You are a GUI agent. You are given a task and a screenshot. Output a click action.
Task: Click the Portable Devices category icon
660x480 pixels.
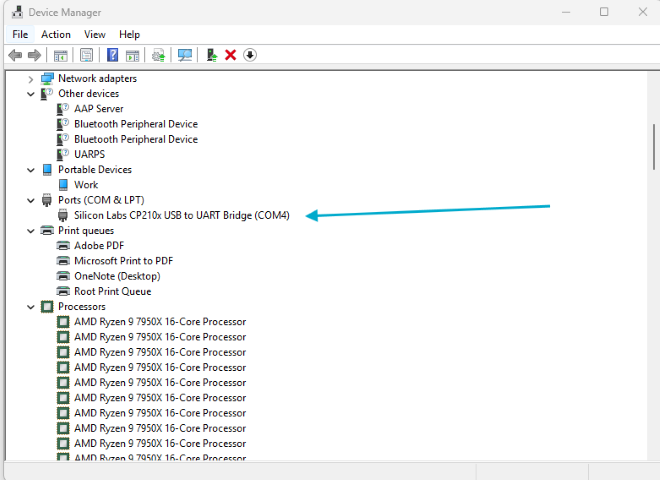click(47, 170)
